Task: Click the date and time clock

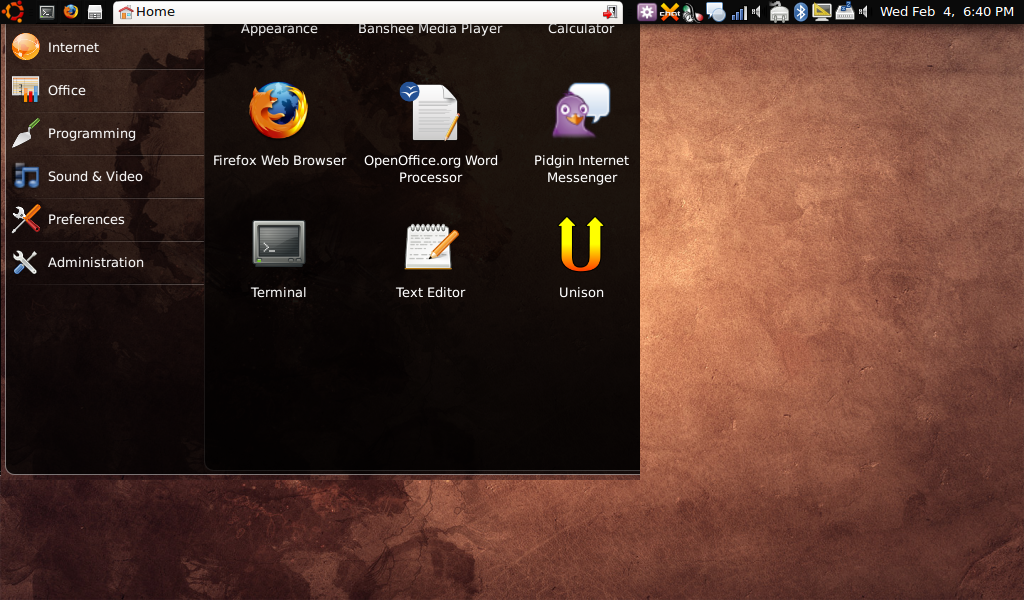Action: [x=946, y=12]
